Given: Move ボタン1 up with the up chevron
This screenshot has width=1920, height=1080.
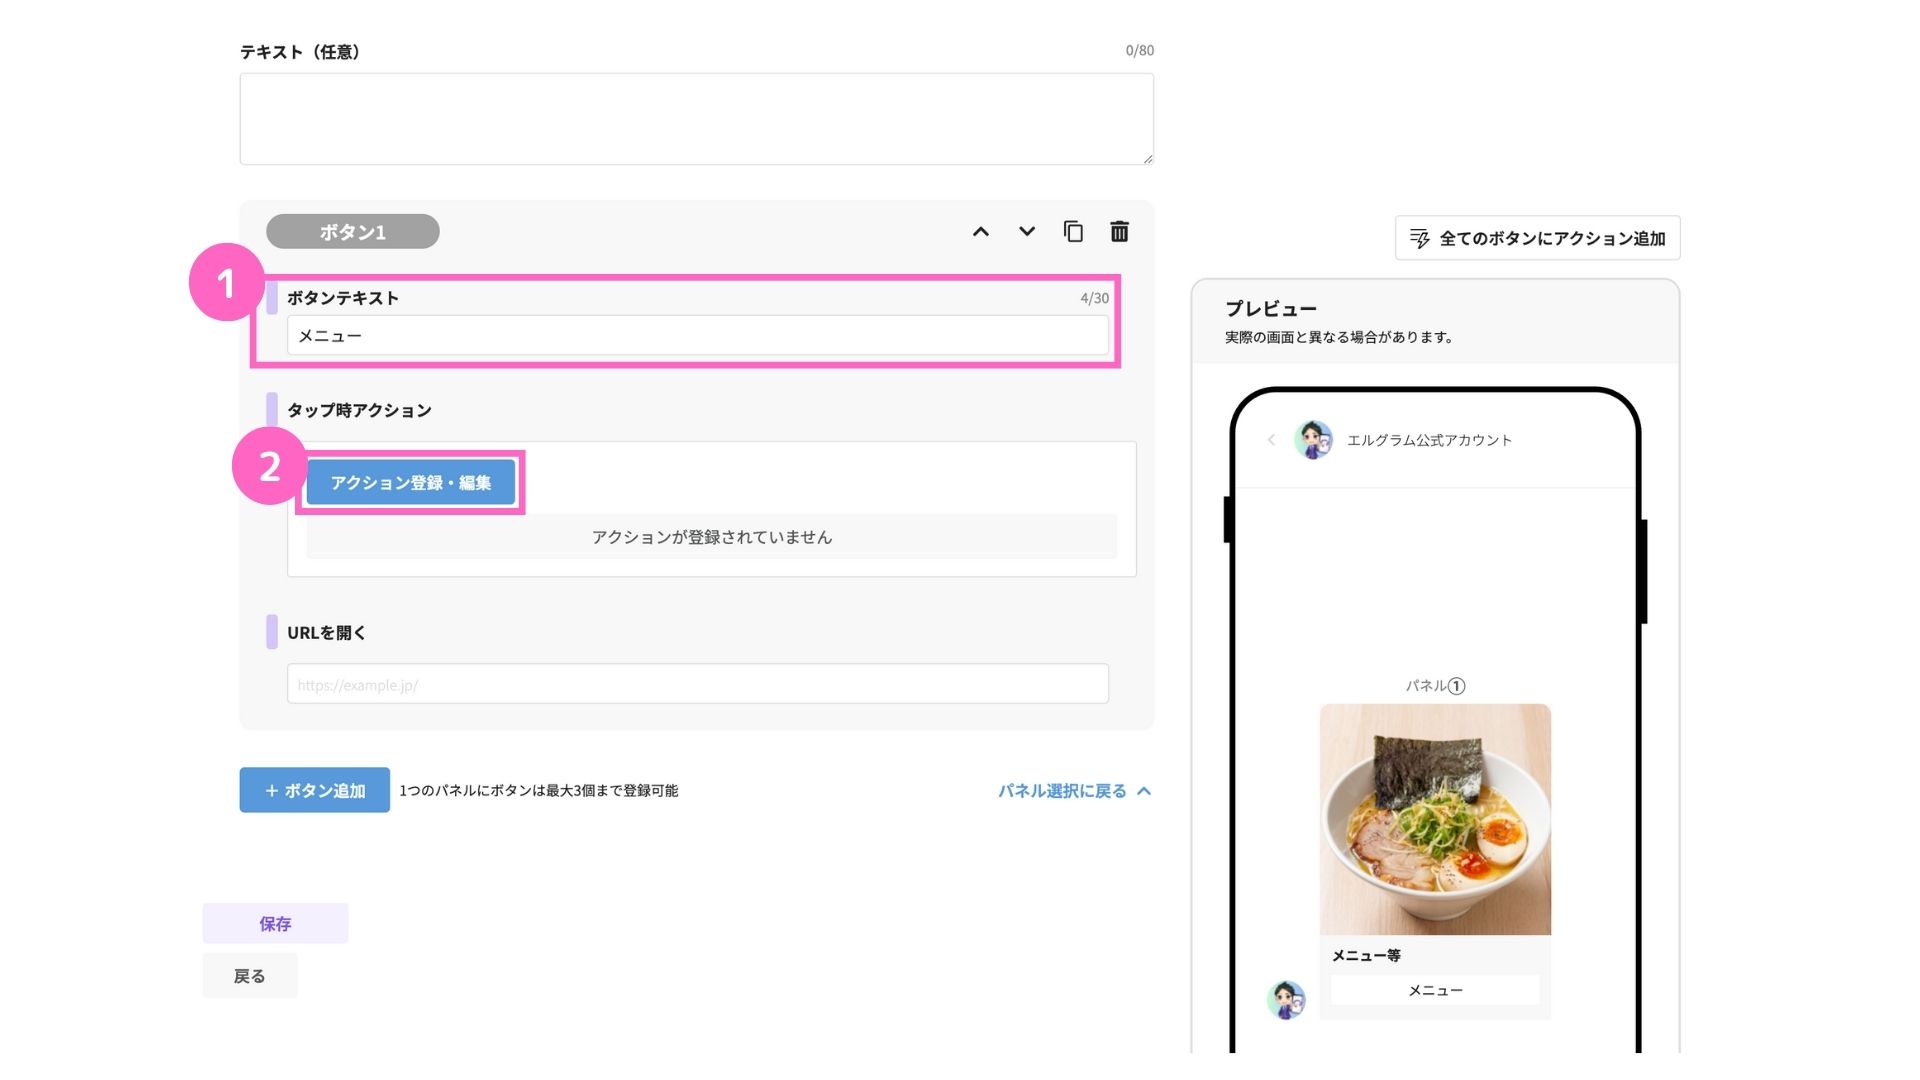Looking at the screenshot, I should coord(980,232).
